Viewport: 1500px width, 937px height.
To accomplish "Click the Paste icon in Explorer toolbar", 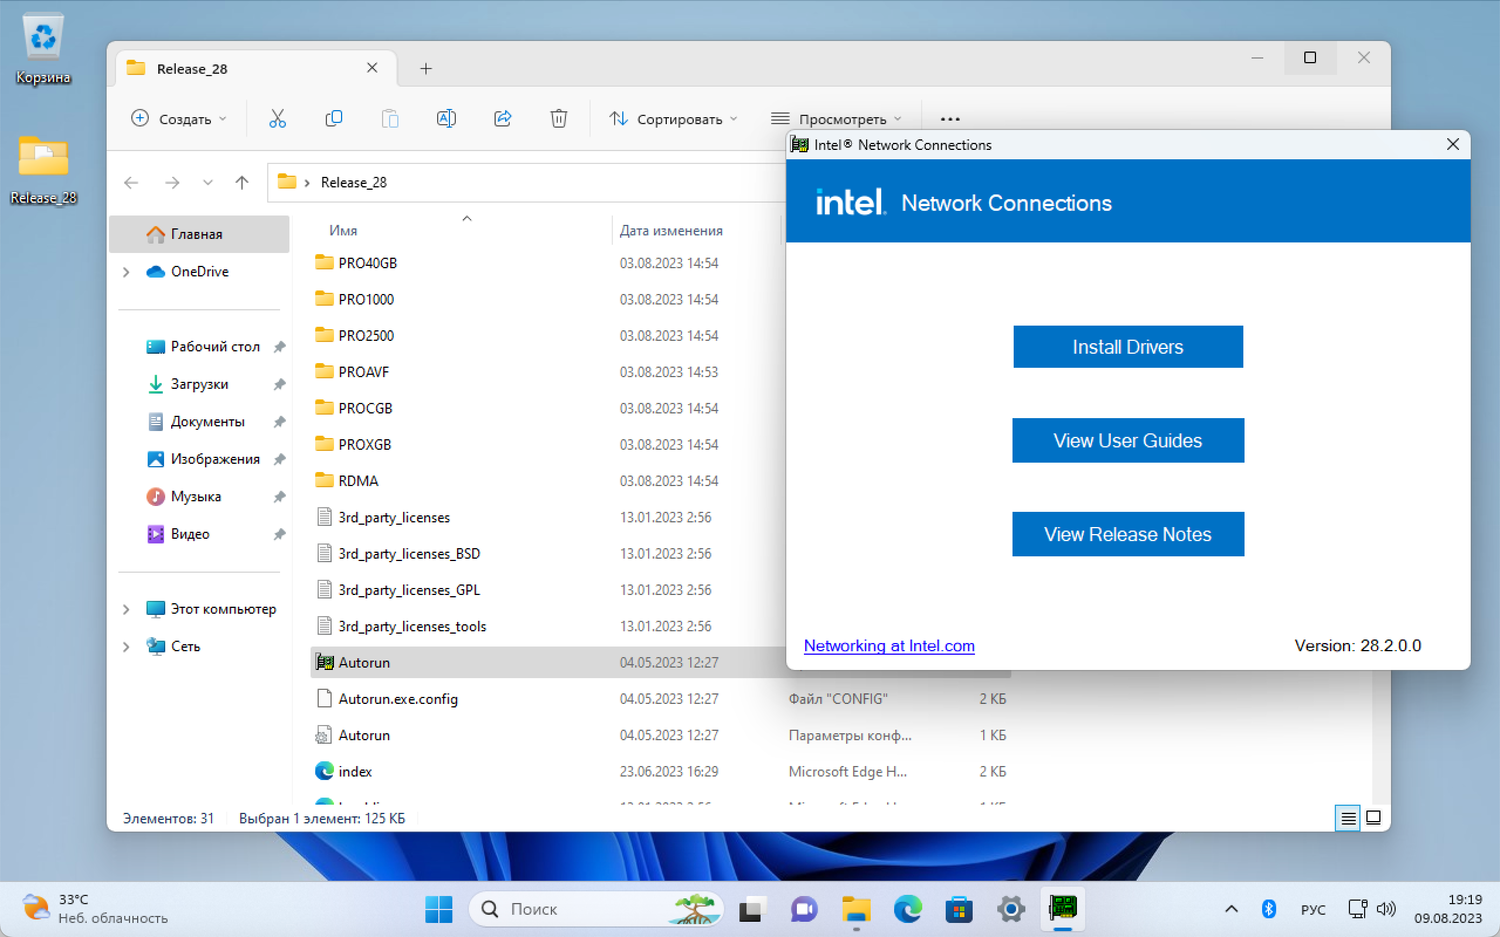I will pos(390,119).
